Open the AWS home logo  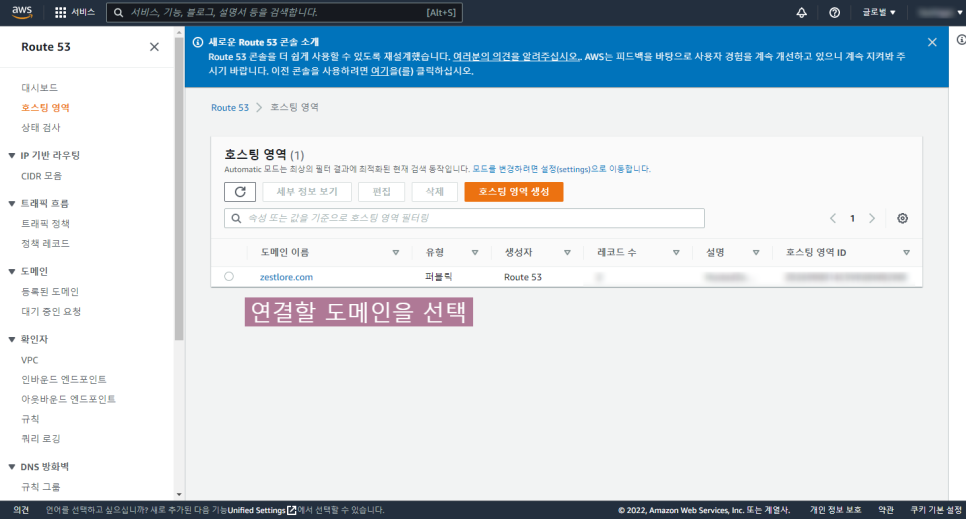(x=22, y=12)
